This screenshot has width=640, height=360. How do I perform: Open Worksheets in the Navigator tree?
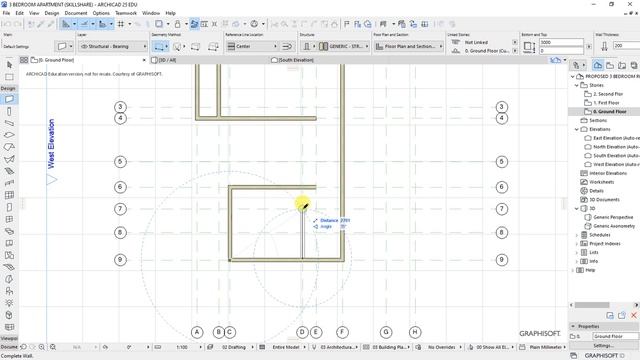[x=602, y=182]
